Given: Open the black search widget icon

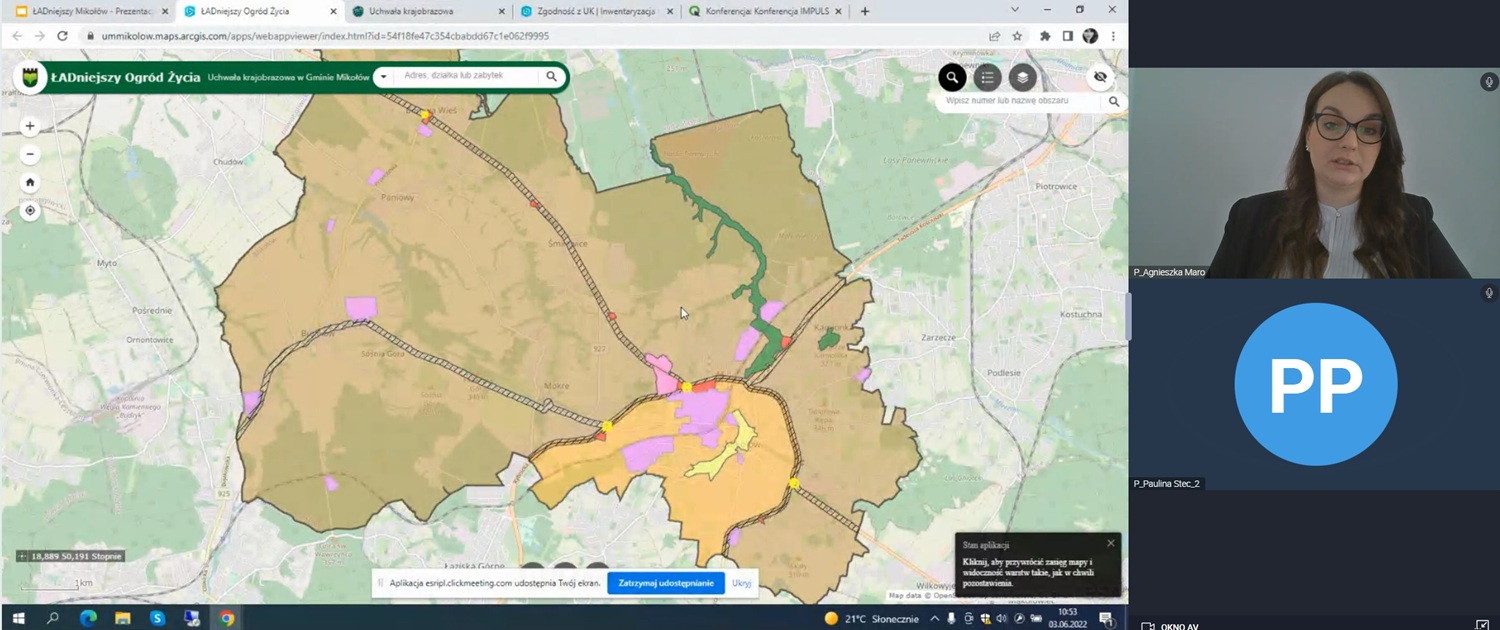Looking at the screenshot, I should pyautogui.click(x=952, y=77).
